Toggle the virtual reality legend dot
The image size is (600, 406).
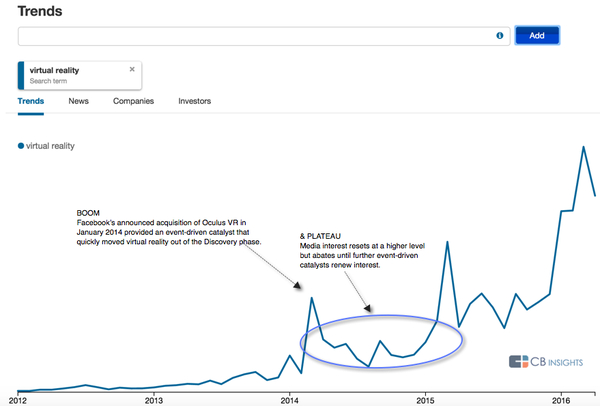click(21, 146)
